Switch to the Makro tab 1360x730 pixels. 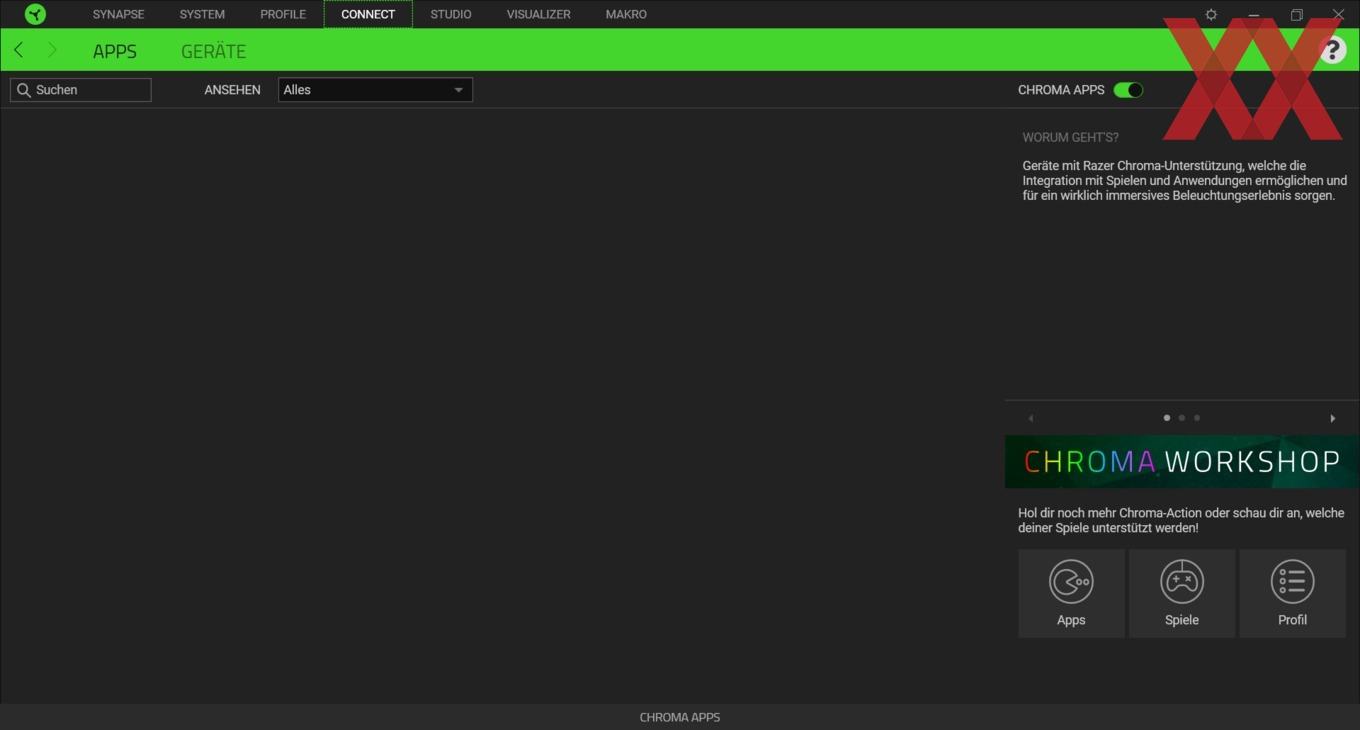(626, 14)
